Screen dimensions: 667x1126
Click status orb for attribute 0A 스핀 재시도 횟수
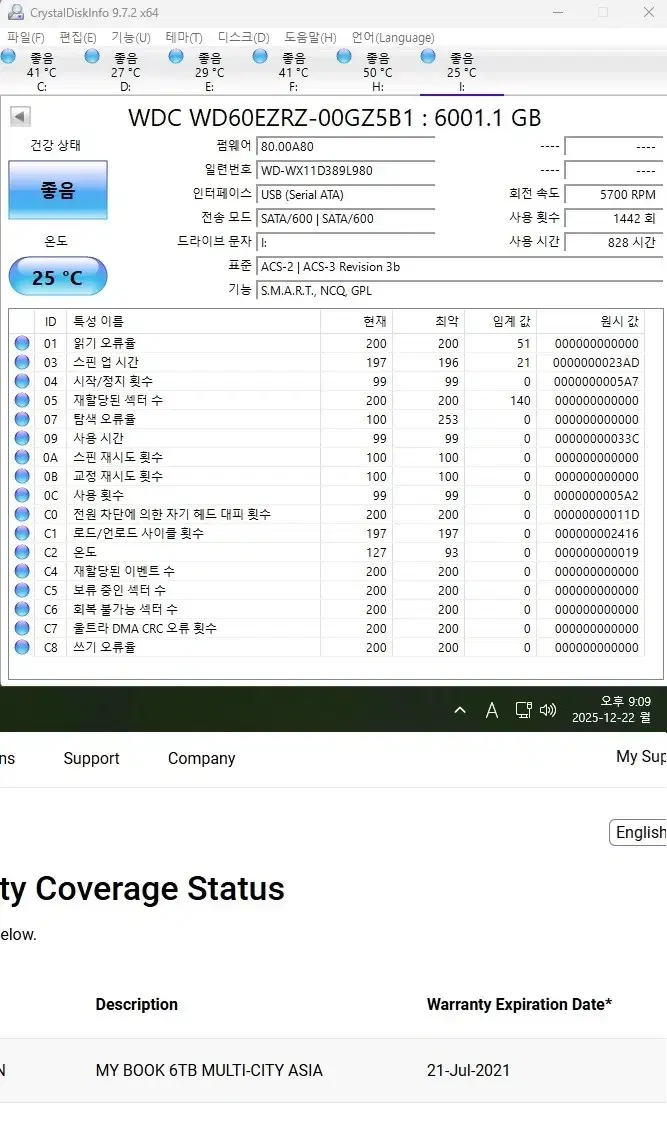pyautogui.click(x=22, y=457)
